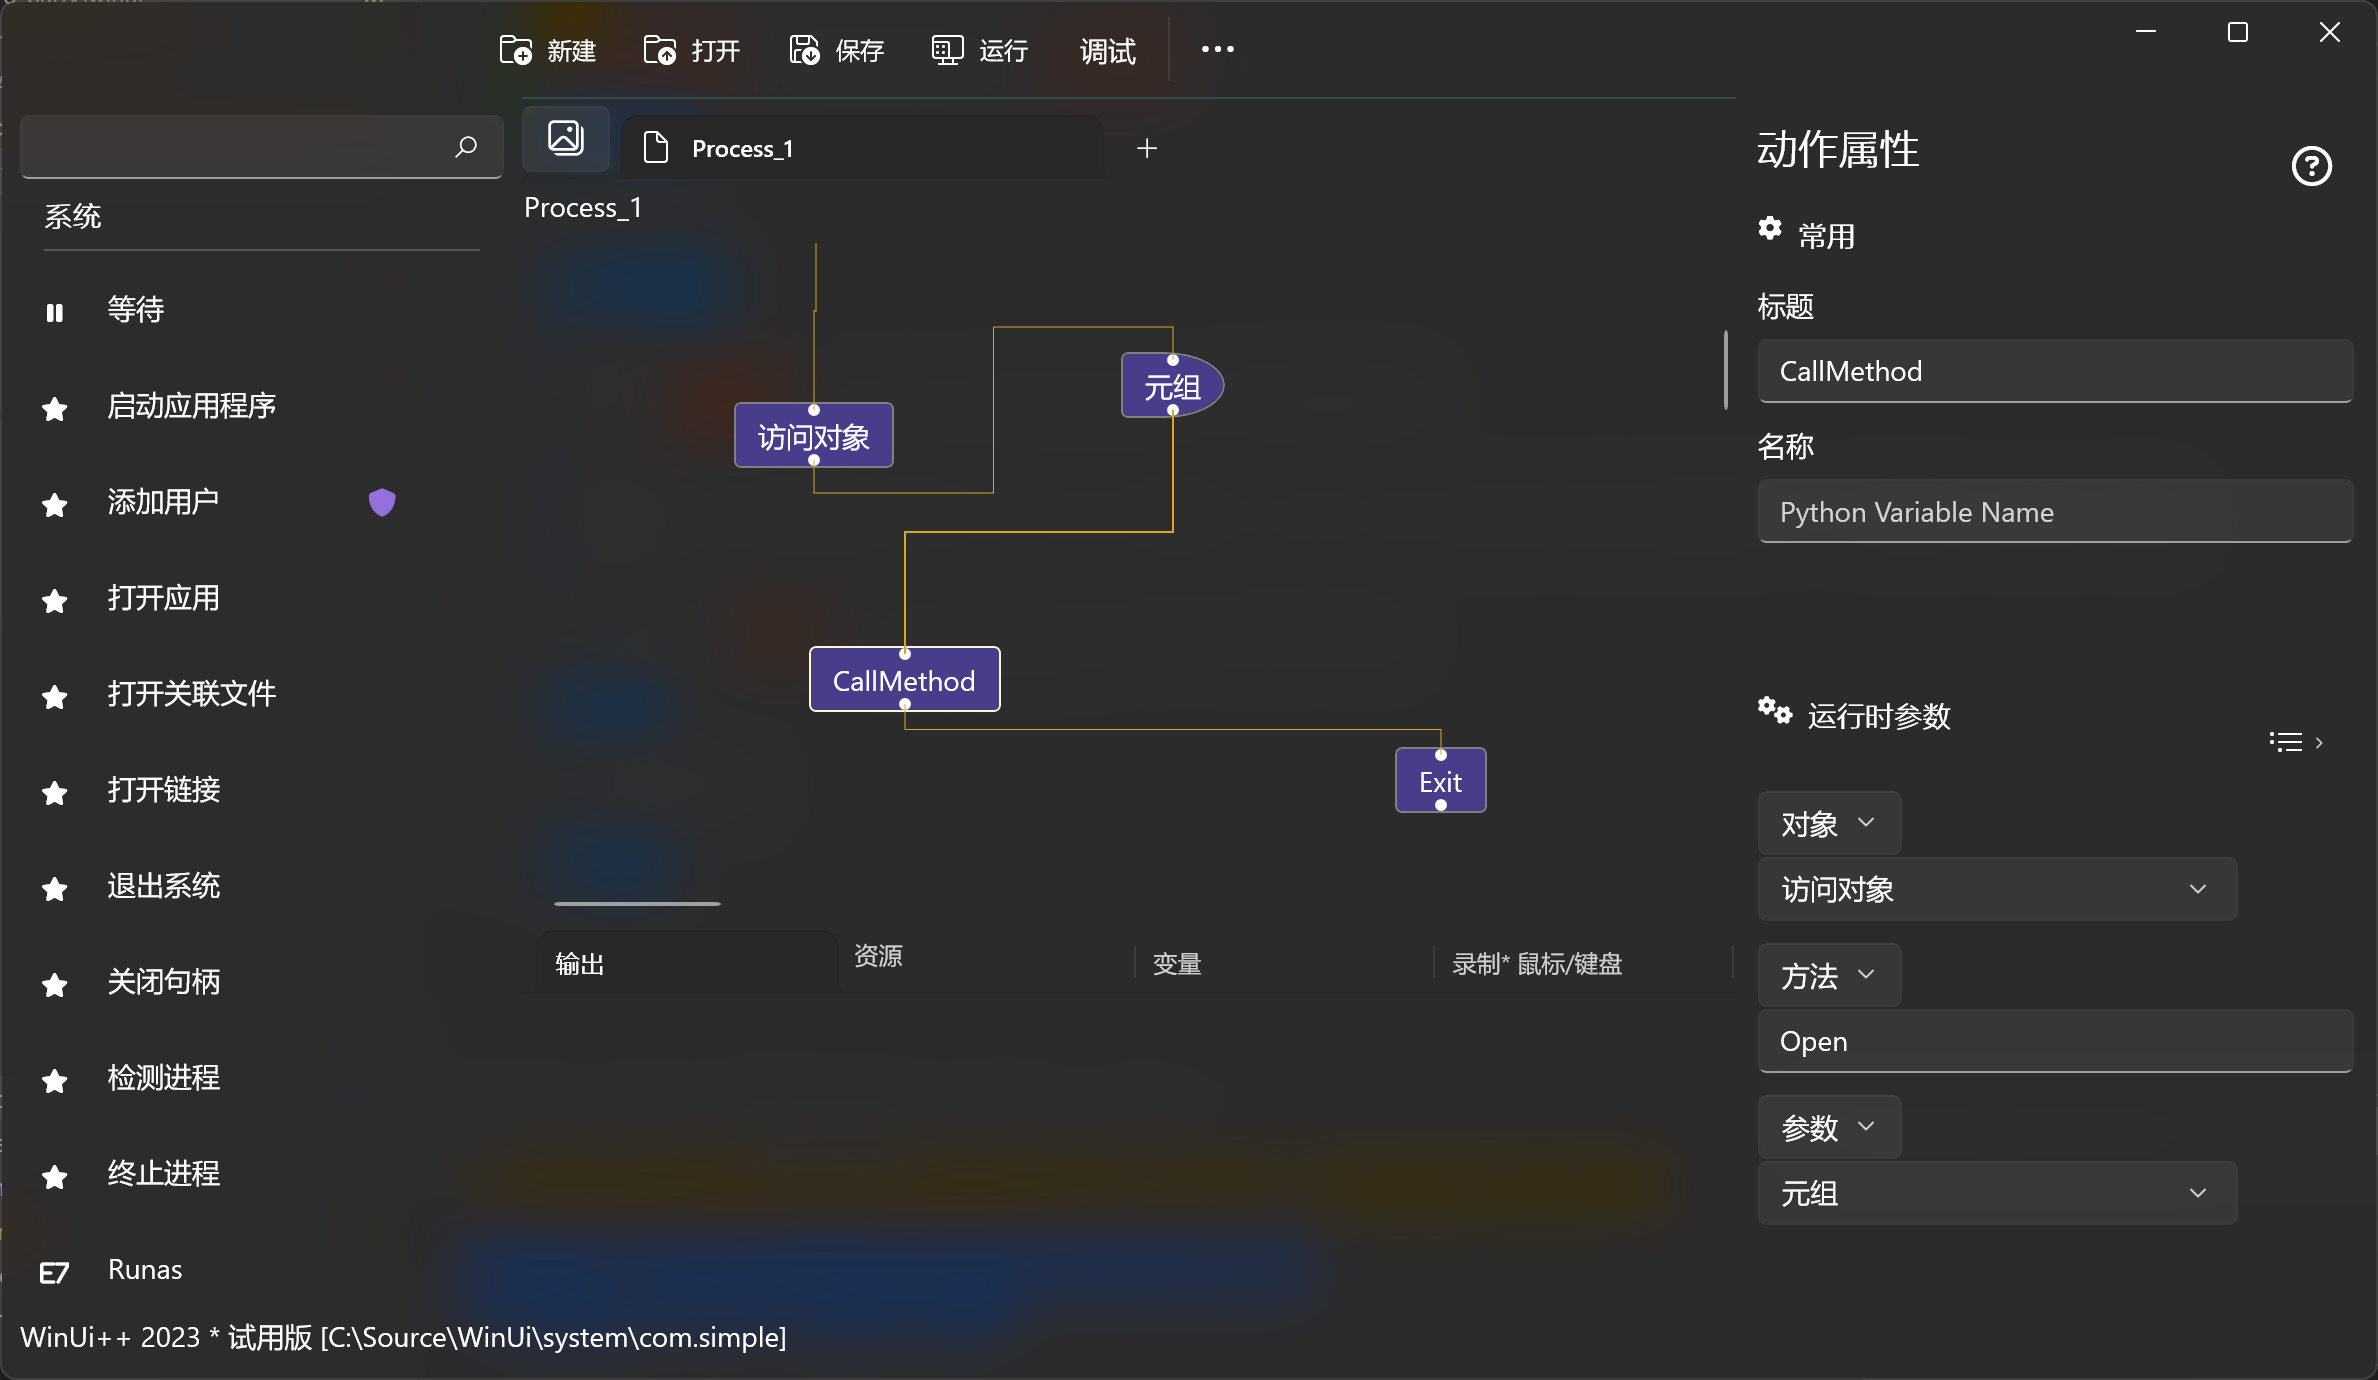Screen dimensions: 2378x1380
Task: Click the canvas vertical scrollbar handle
Action: pos(1726,370)
